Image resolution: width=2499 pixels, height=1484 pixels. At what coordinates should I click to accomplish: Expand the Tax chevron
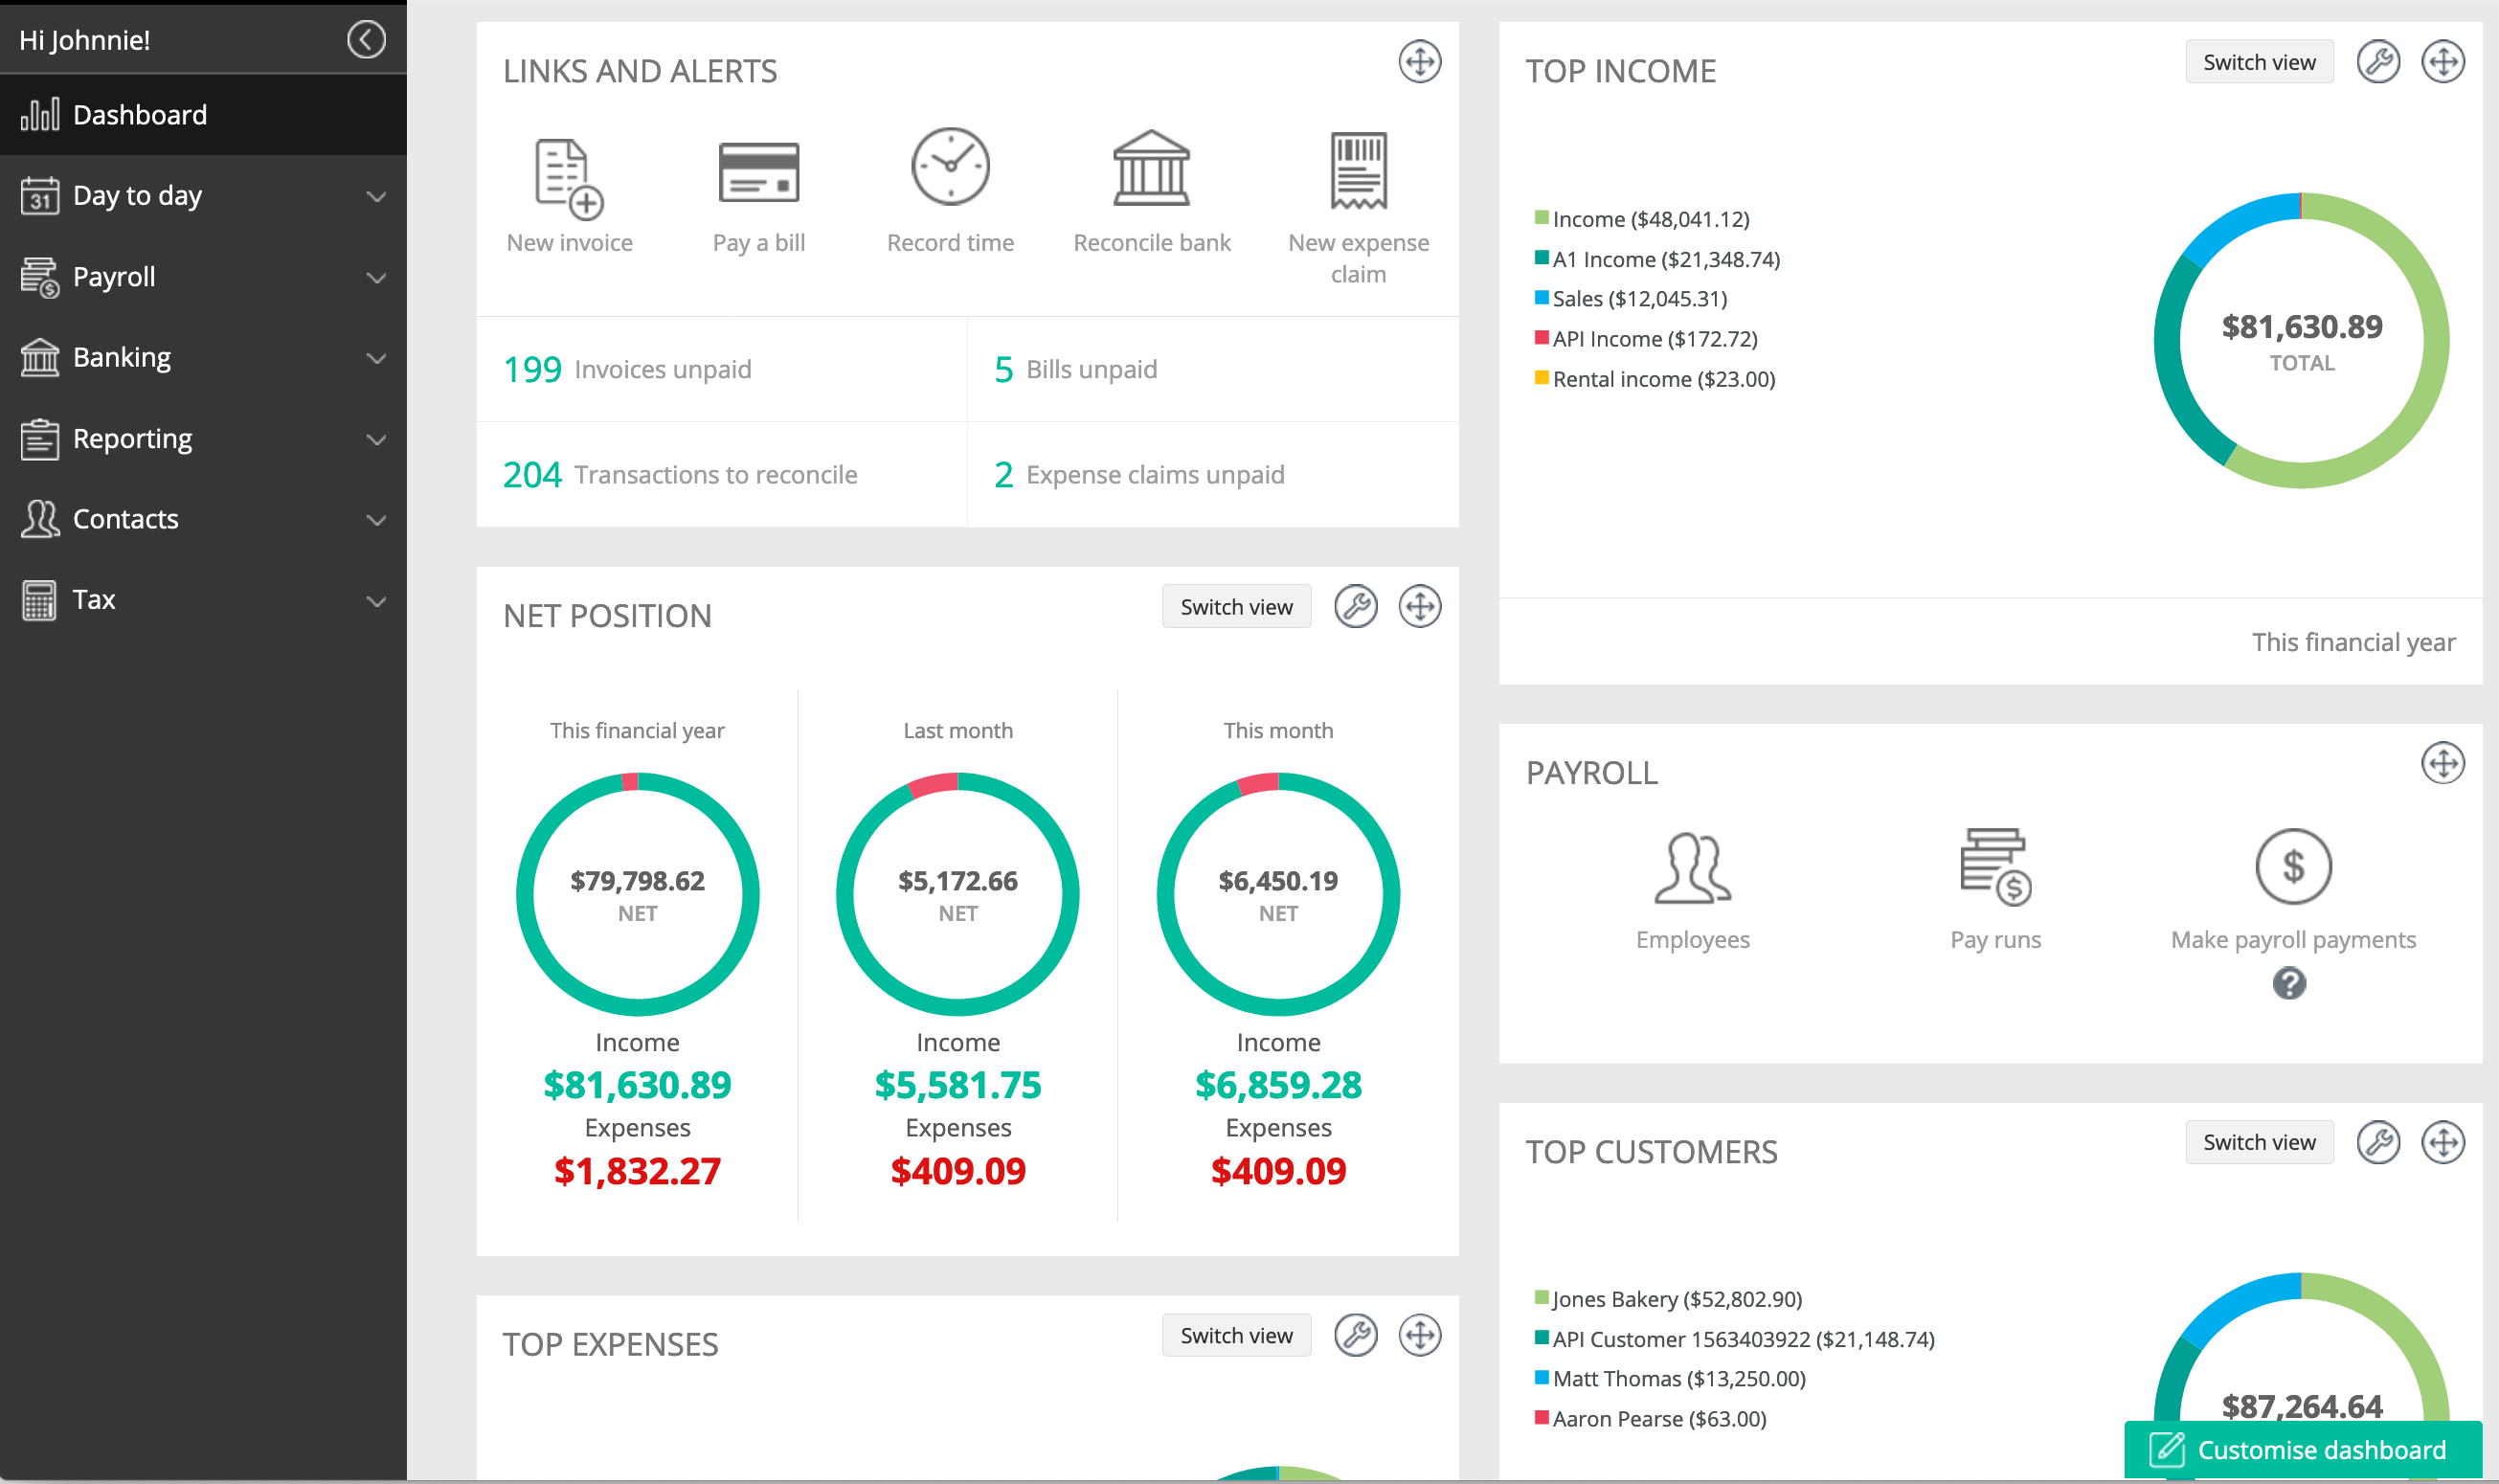tap(376, 601)
